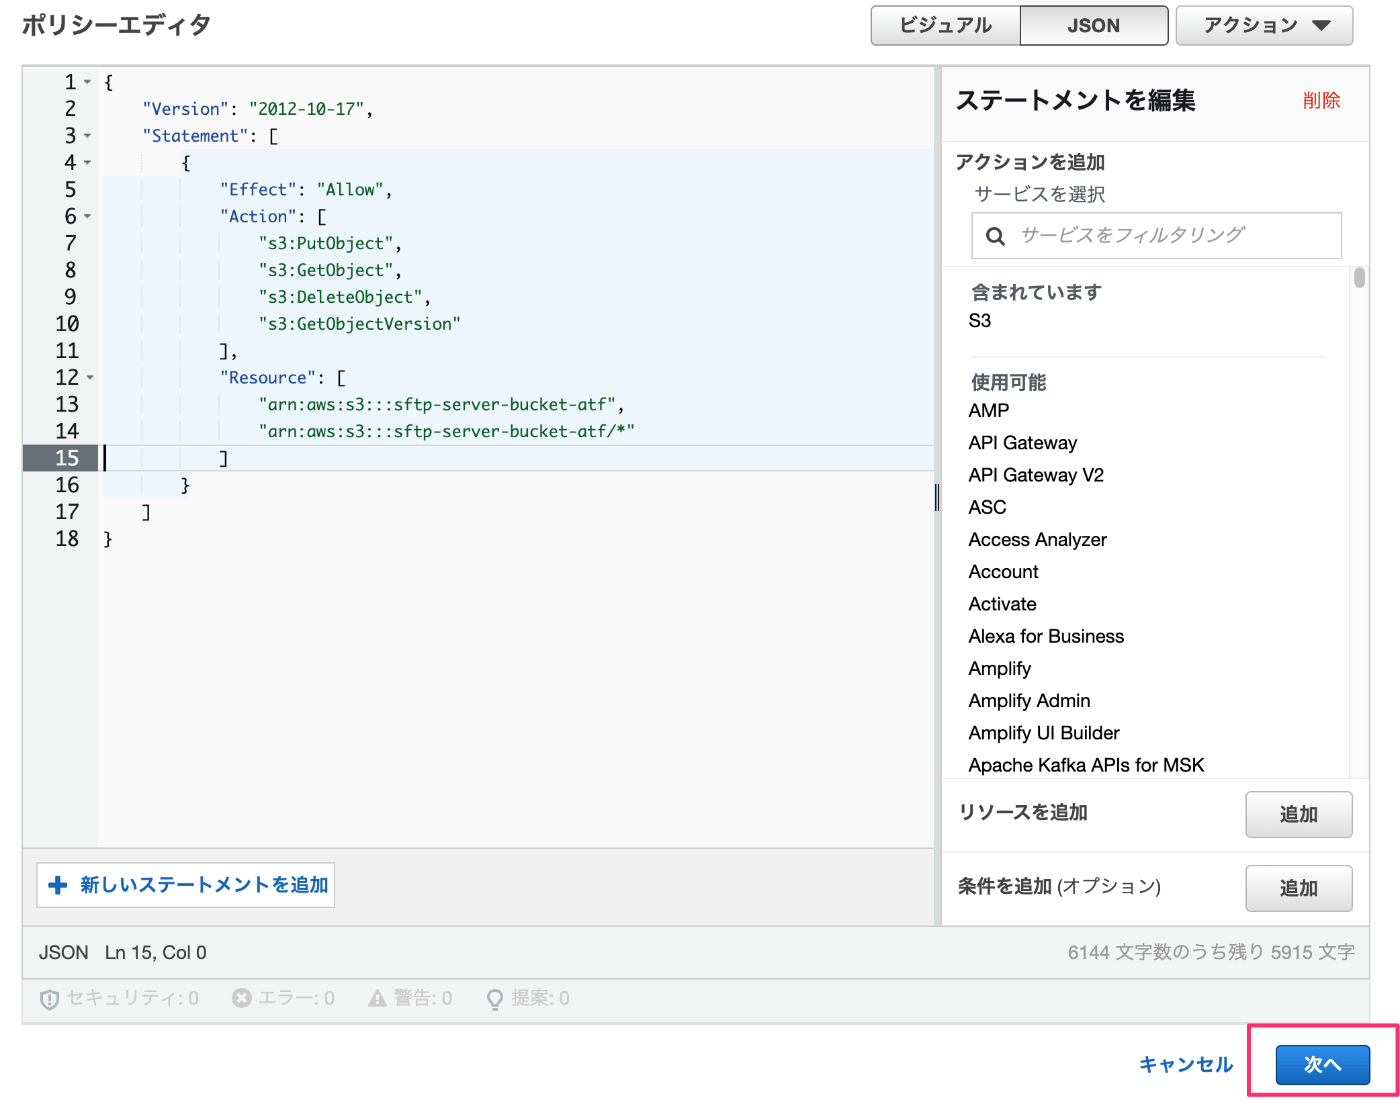1400x1100 pixels.
Task: Click the 削除 link to delete statement
Action: (1321, 100)
